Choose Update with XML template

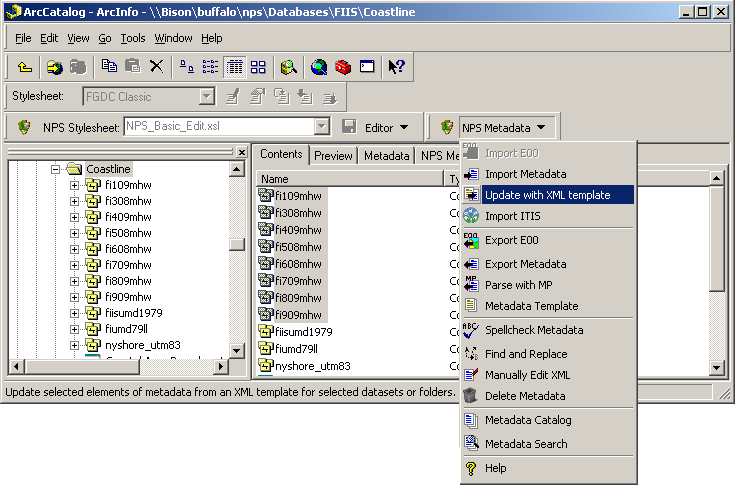548,195
